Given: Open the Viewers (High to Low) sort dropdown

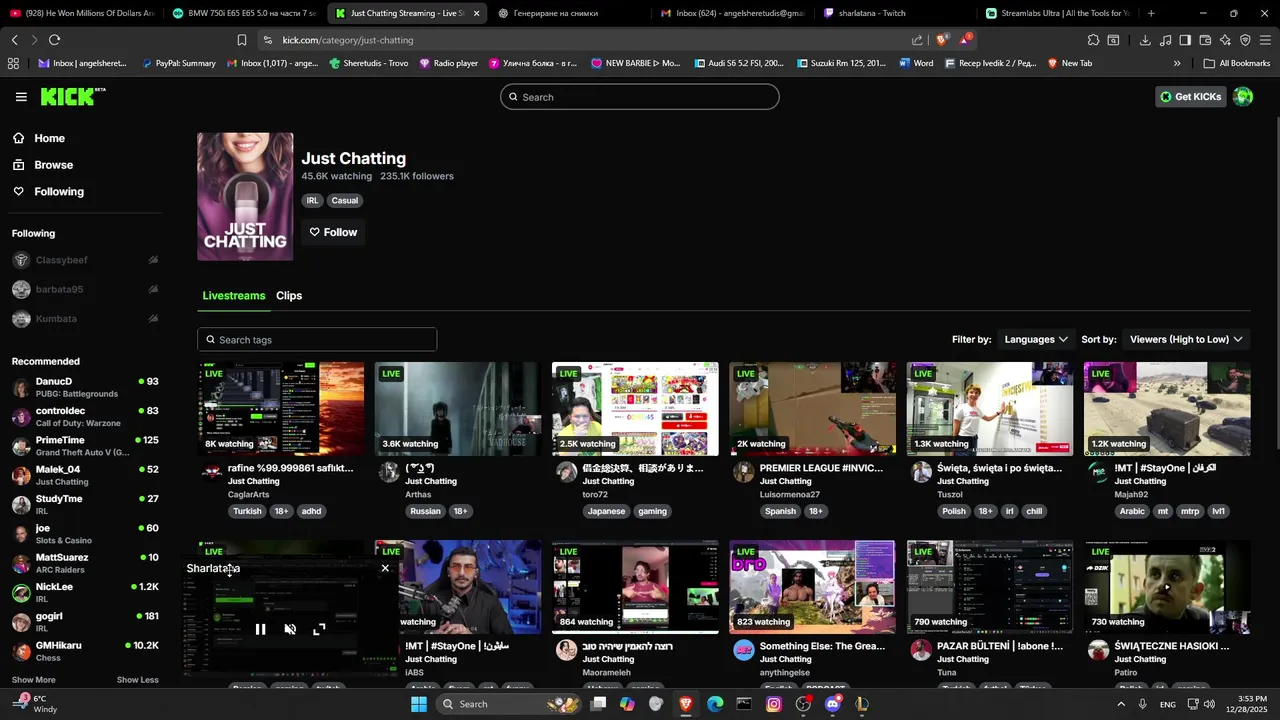Looking at the screenshot, I should 1186,339.
